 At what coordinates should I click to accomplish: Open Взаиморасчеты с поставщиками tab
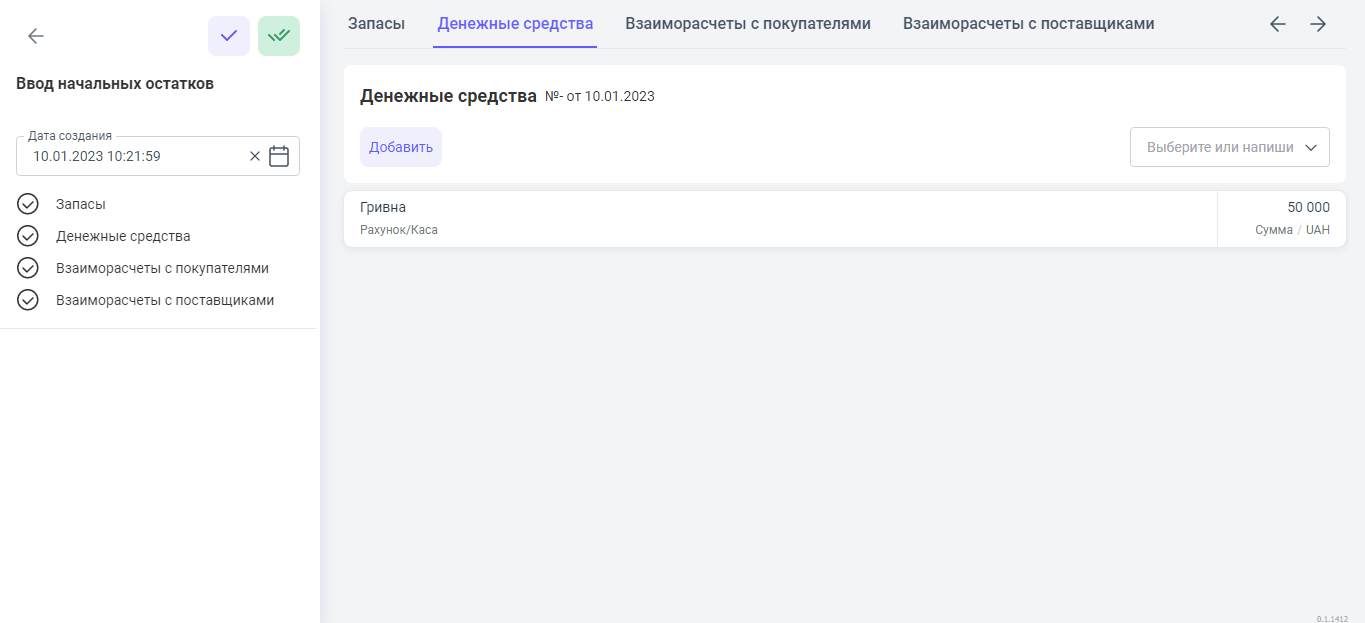1028,23
